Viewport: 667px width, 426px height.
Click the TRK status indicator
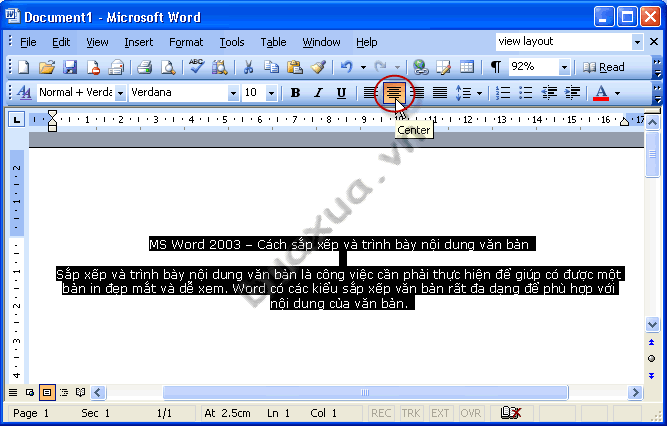[410, 413]
